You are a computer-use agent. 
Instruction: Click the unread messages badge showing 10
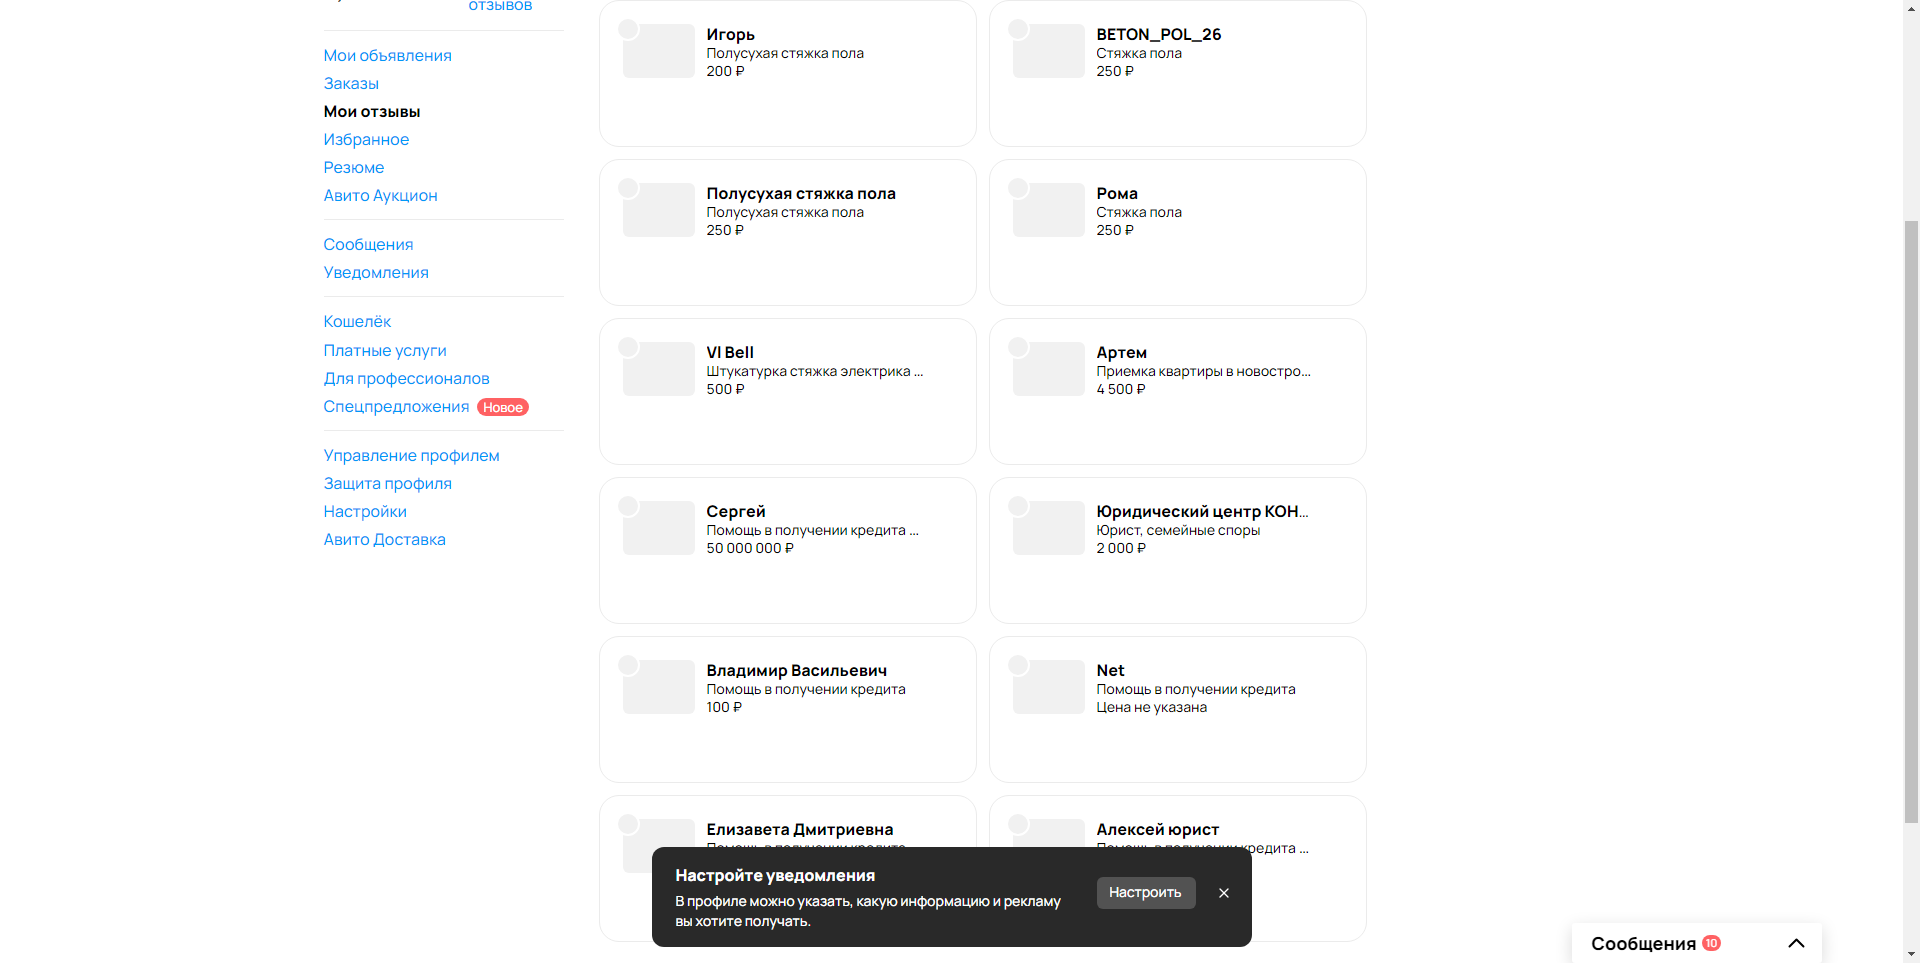tap(1711, 943)
